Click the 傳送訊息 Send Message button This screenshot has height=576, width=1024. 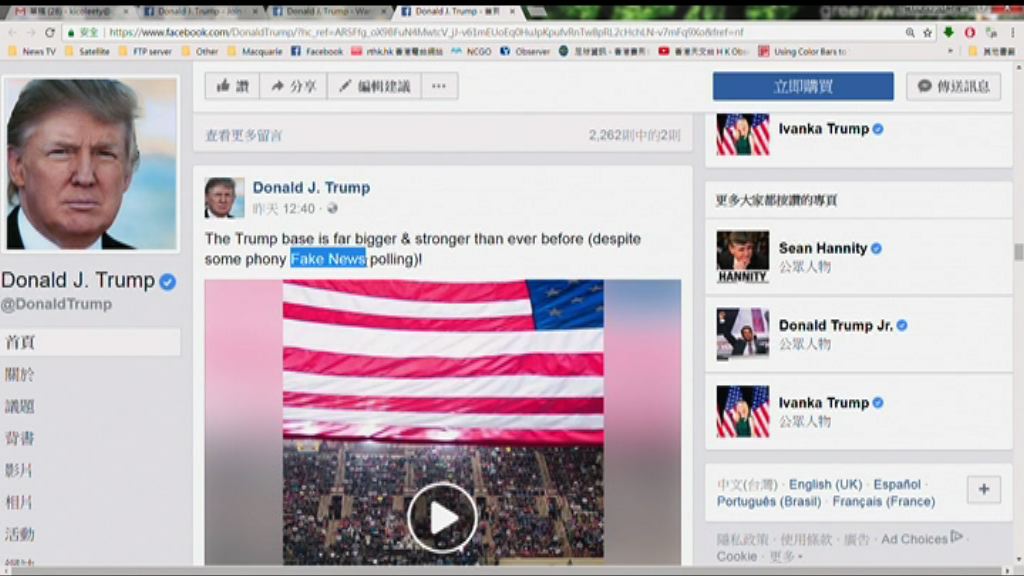[953, 86]
